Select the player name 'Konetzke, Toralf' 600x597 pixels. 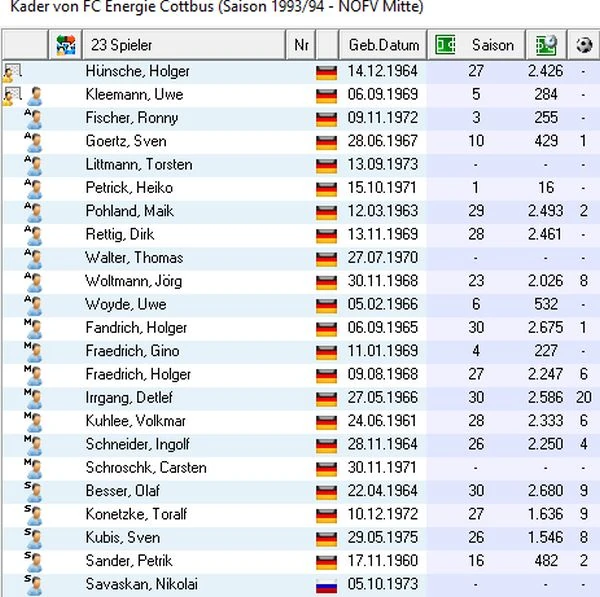(136, 514)
